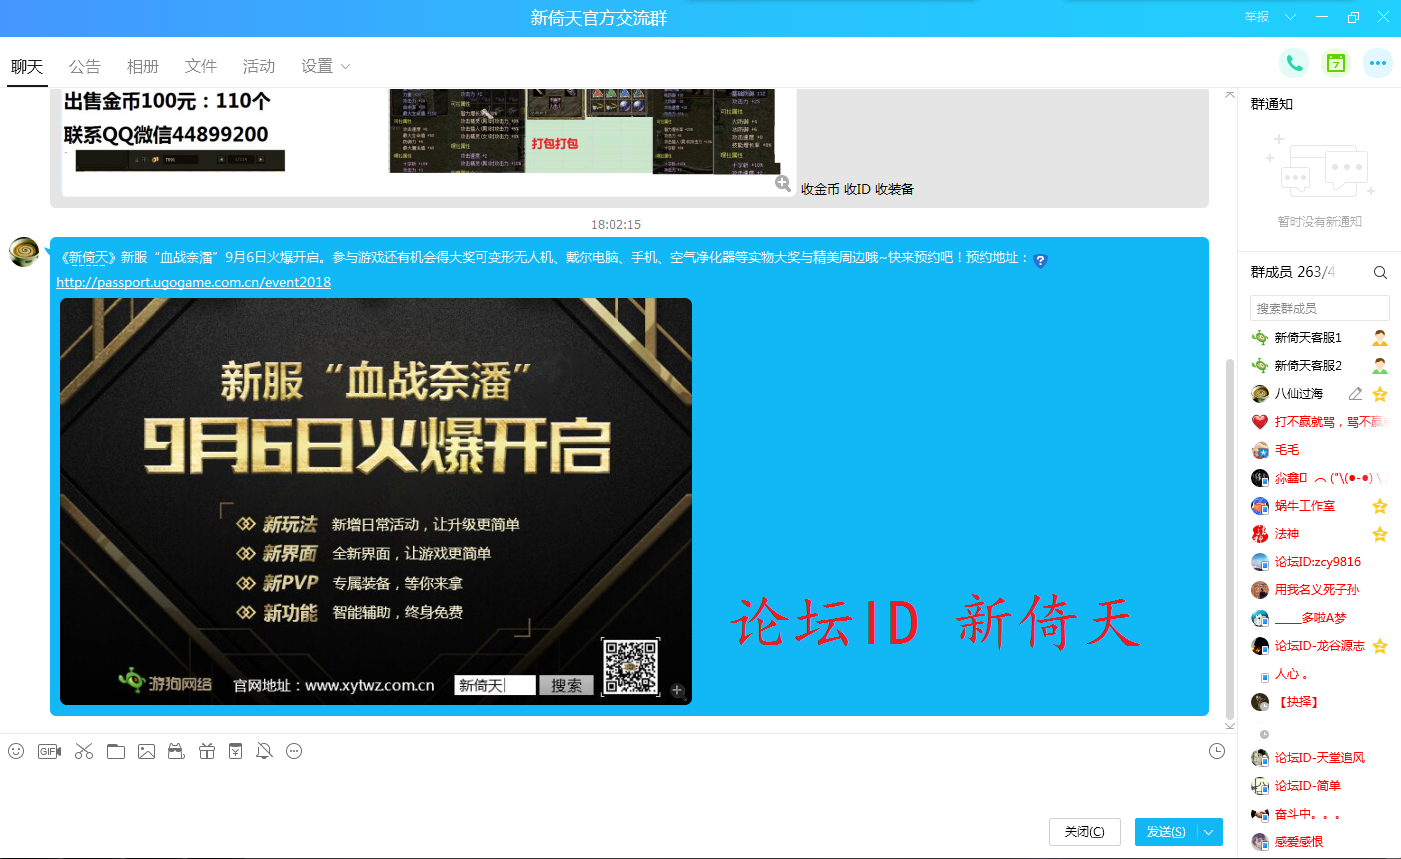Click the 新倚天 link in the message
The image size is (1401, 859).
(88, 258)
